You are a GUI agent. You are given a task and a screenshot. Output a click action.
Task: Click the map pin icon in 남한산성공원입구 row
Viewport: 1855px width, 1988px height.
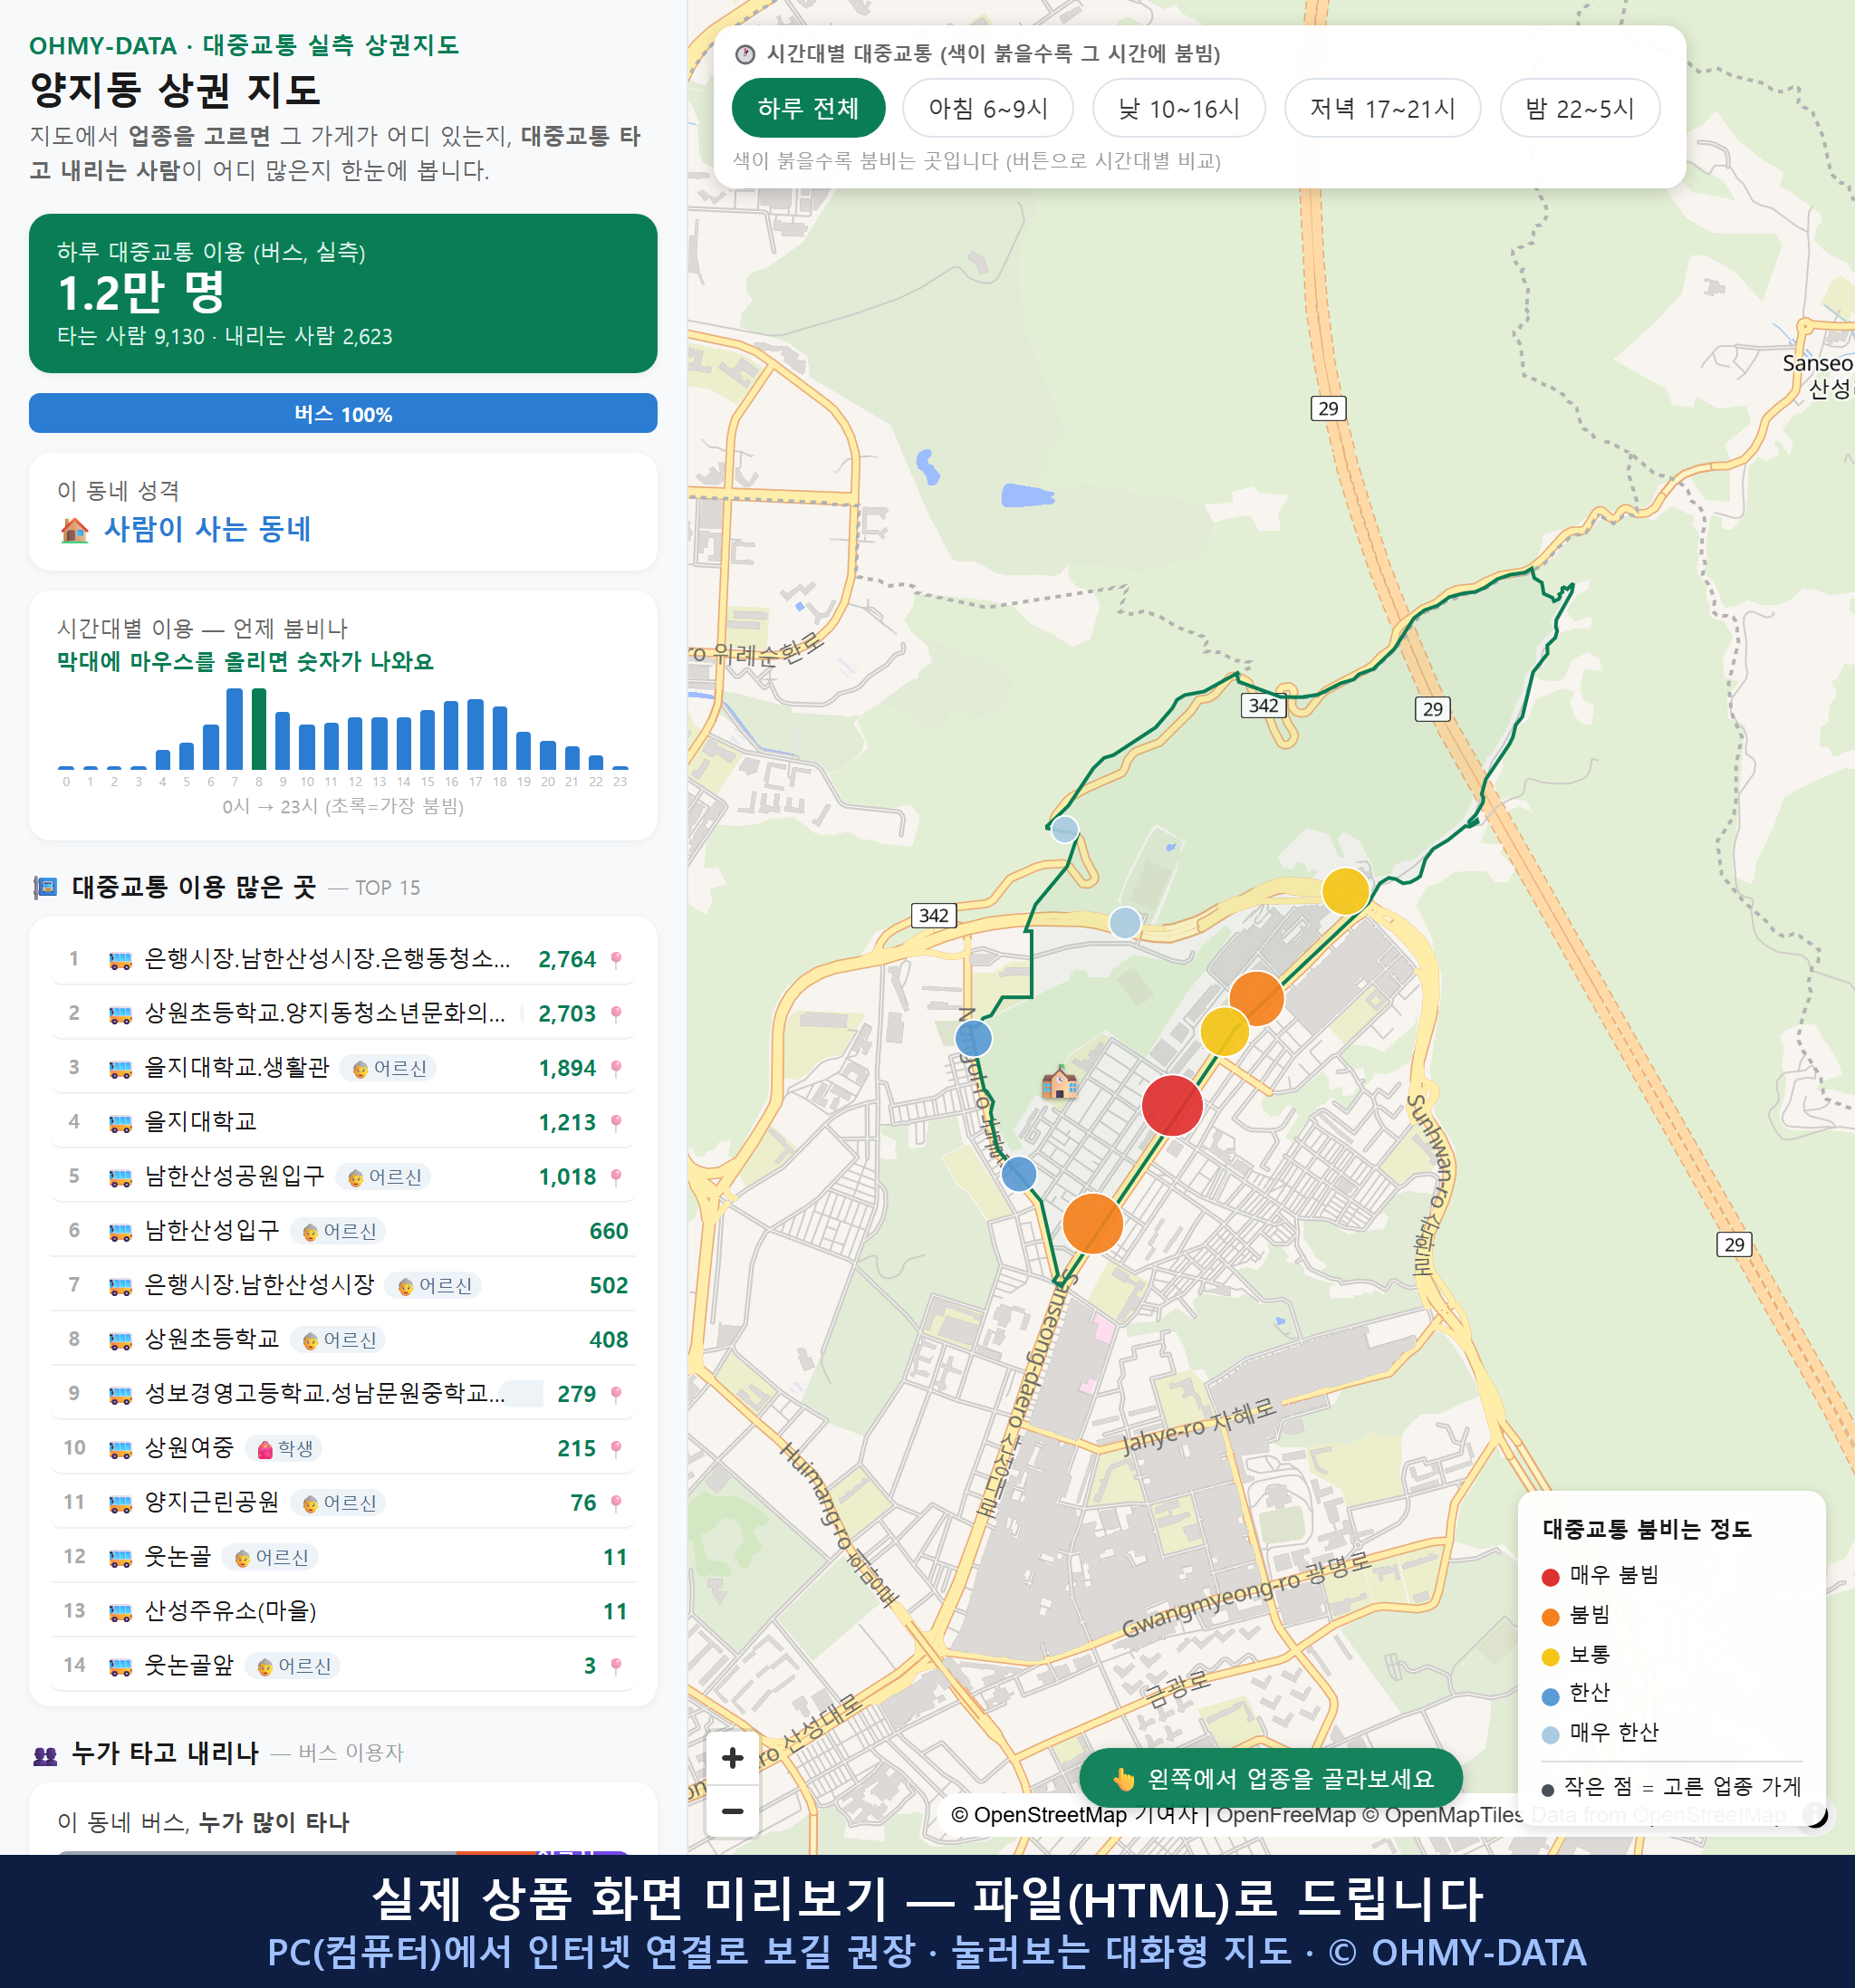(616, 1177)
